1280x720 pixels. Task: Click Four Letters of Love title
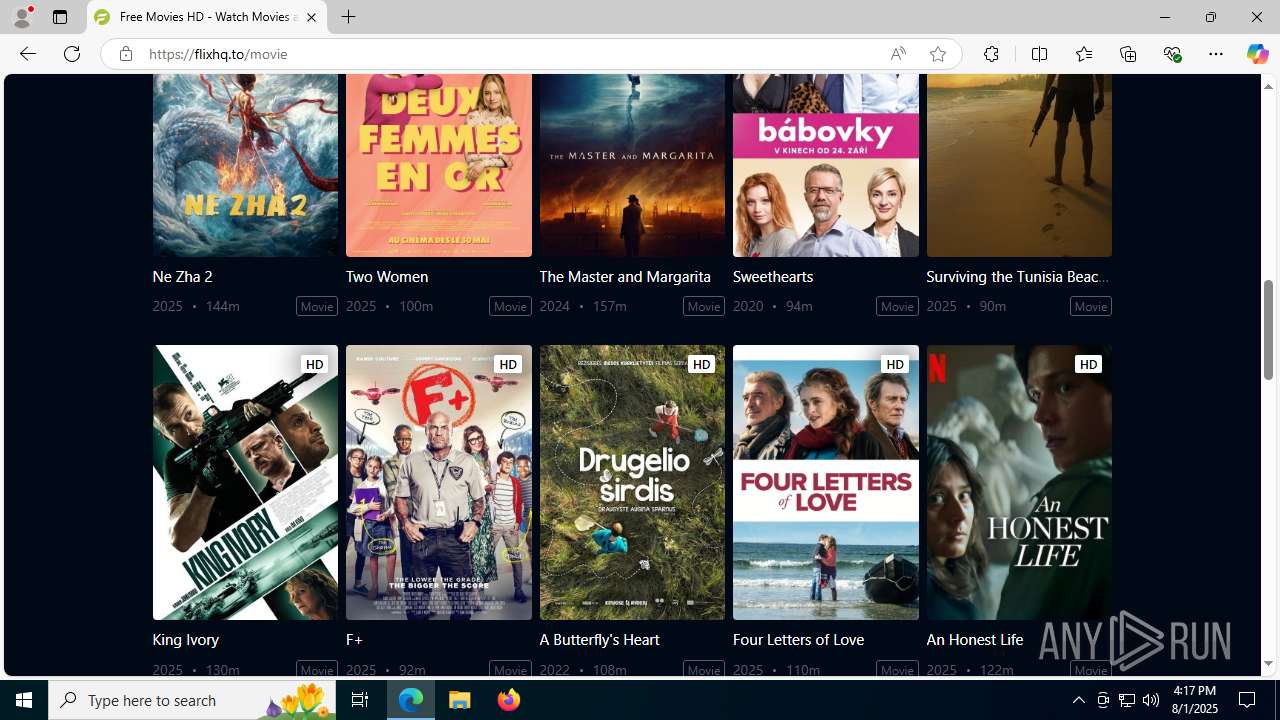[x=798, y=639]
